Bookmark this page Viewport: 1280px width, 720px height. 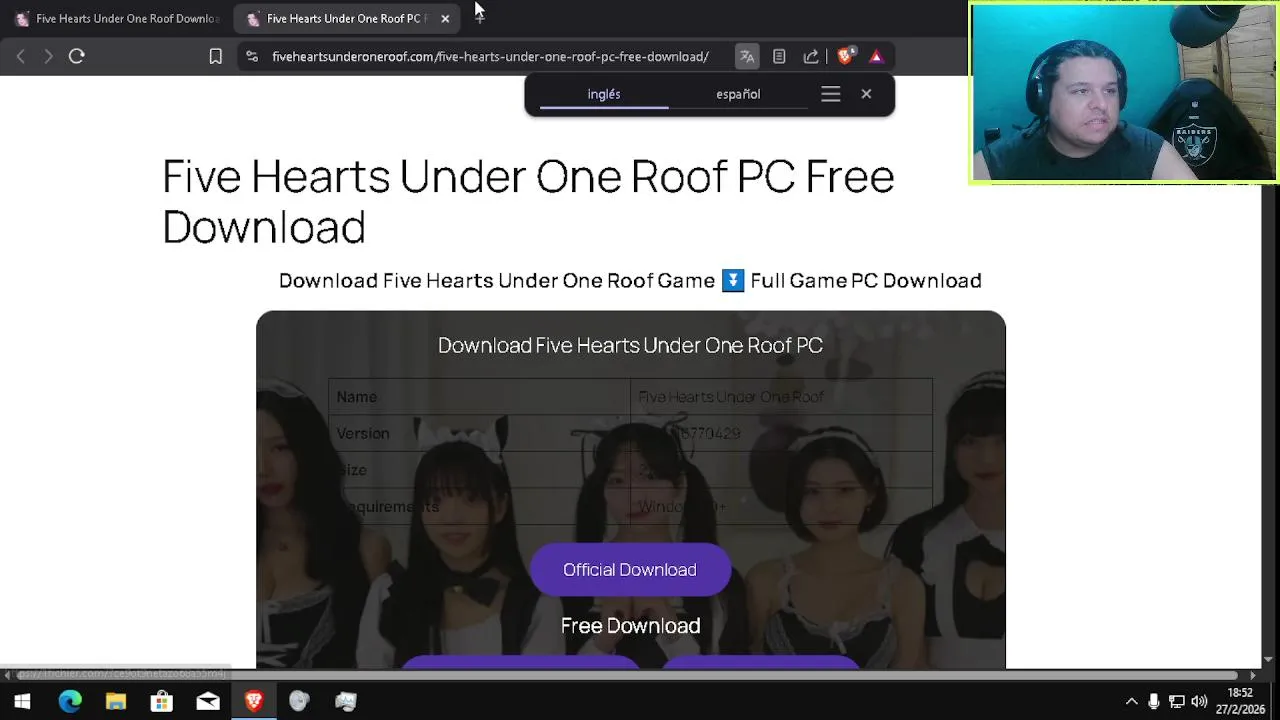215,56
